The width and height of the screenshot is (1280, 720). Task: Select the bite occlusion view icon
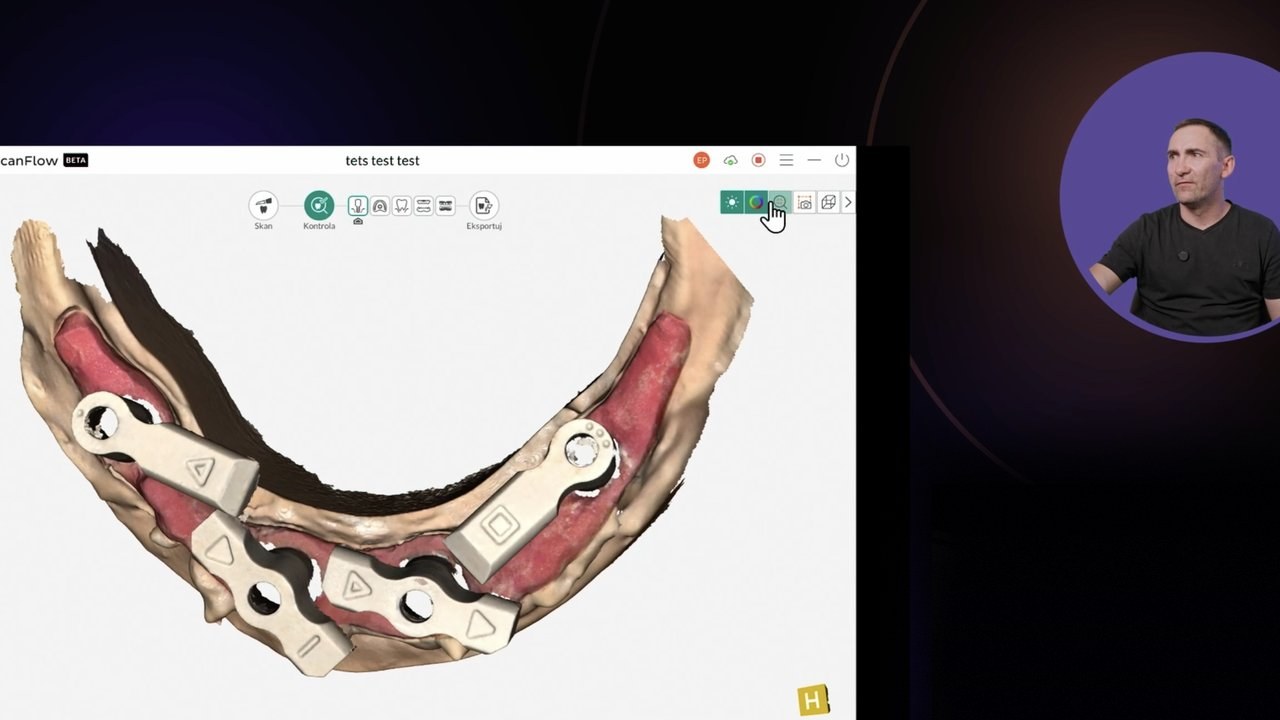point(446,205)
